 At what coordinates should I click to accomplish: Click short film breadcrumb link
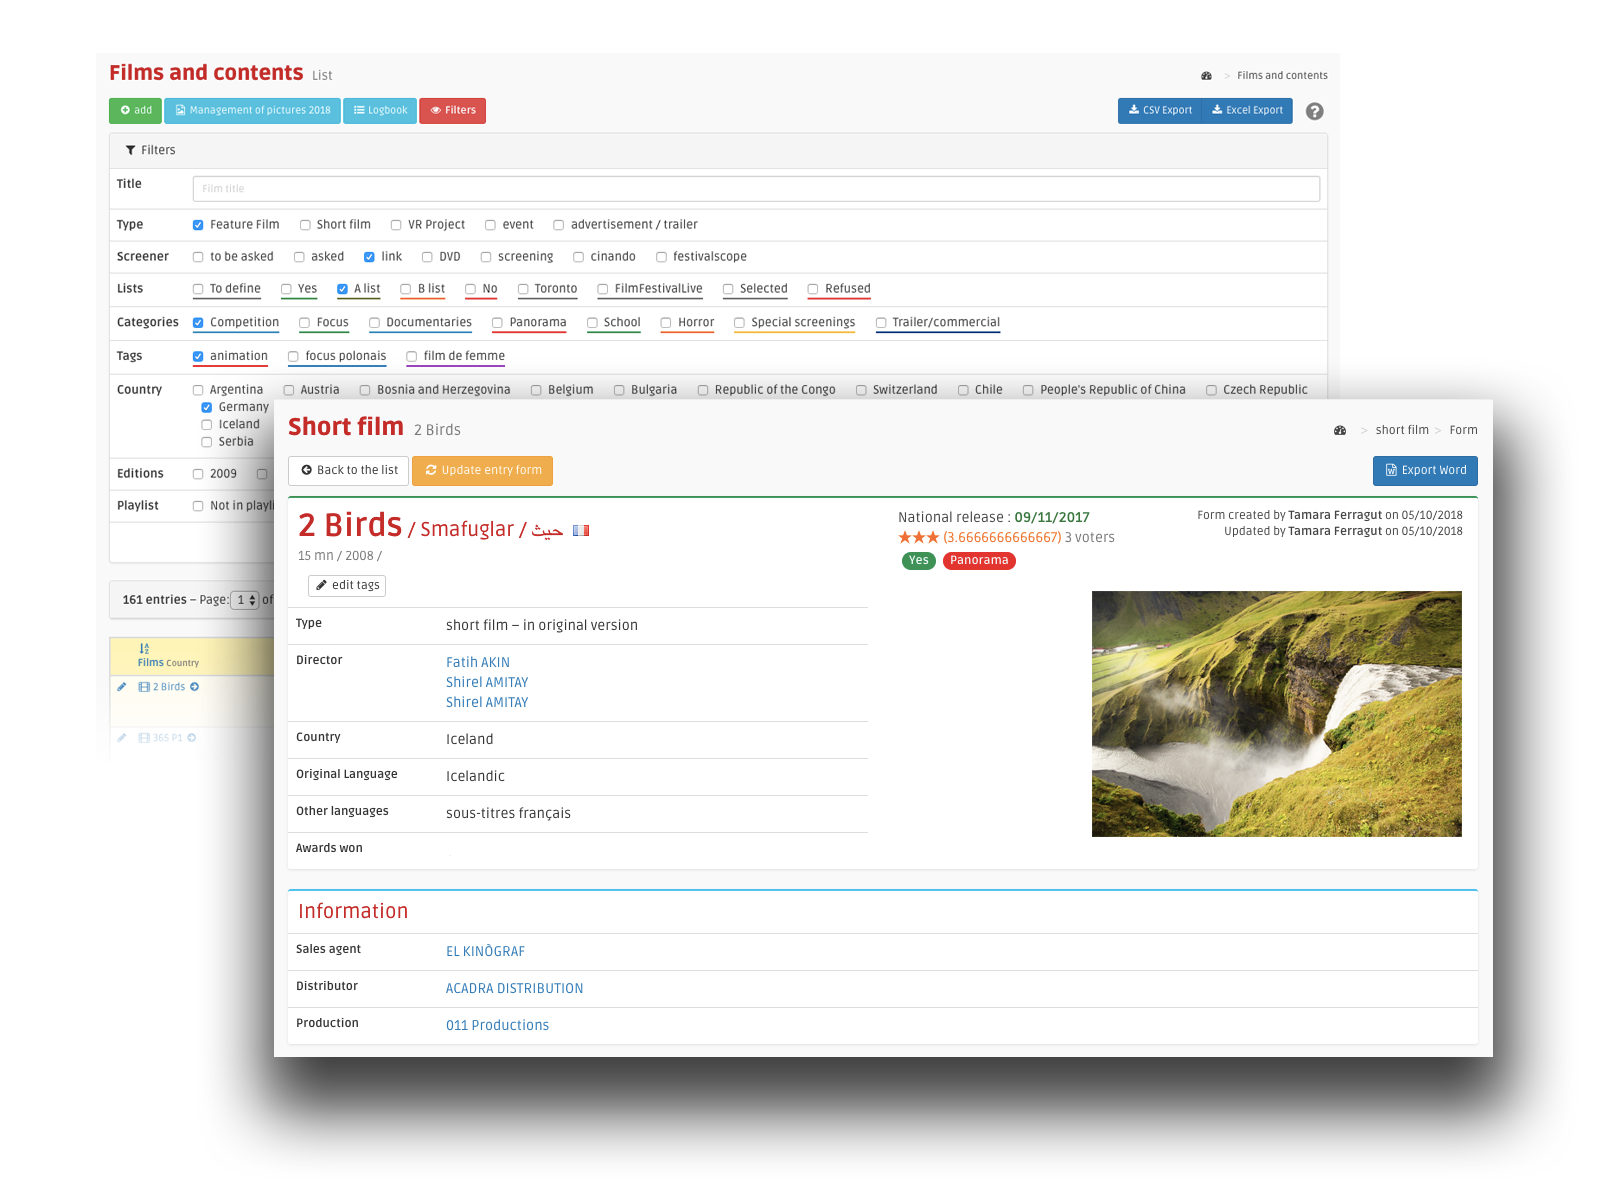tap(1402, 430)
